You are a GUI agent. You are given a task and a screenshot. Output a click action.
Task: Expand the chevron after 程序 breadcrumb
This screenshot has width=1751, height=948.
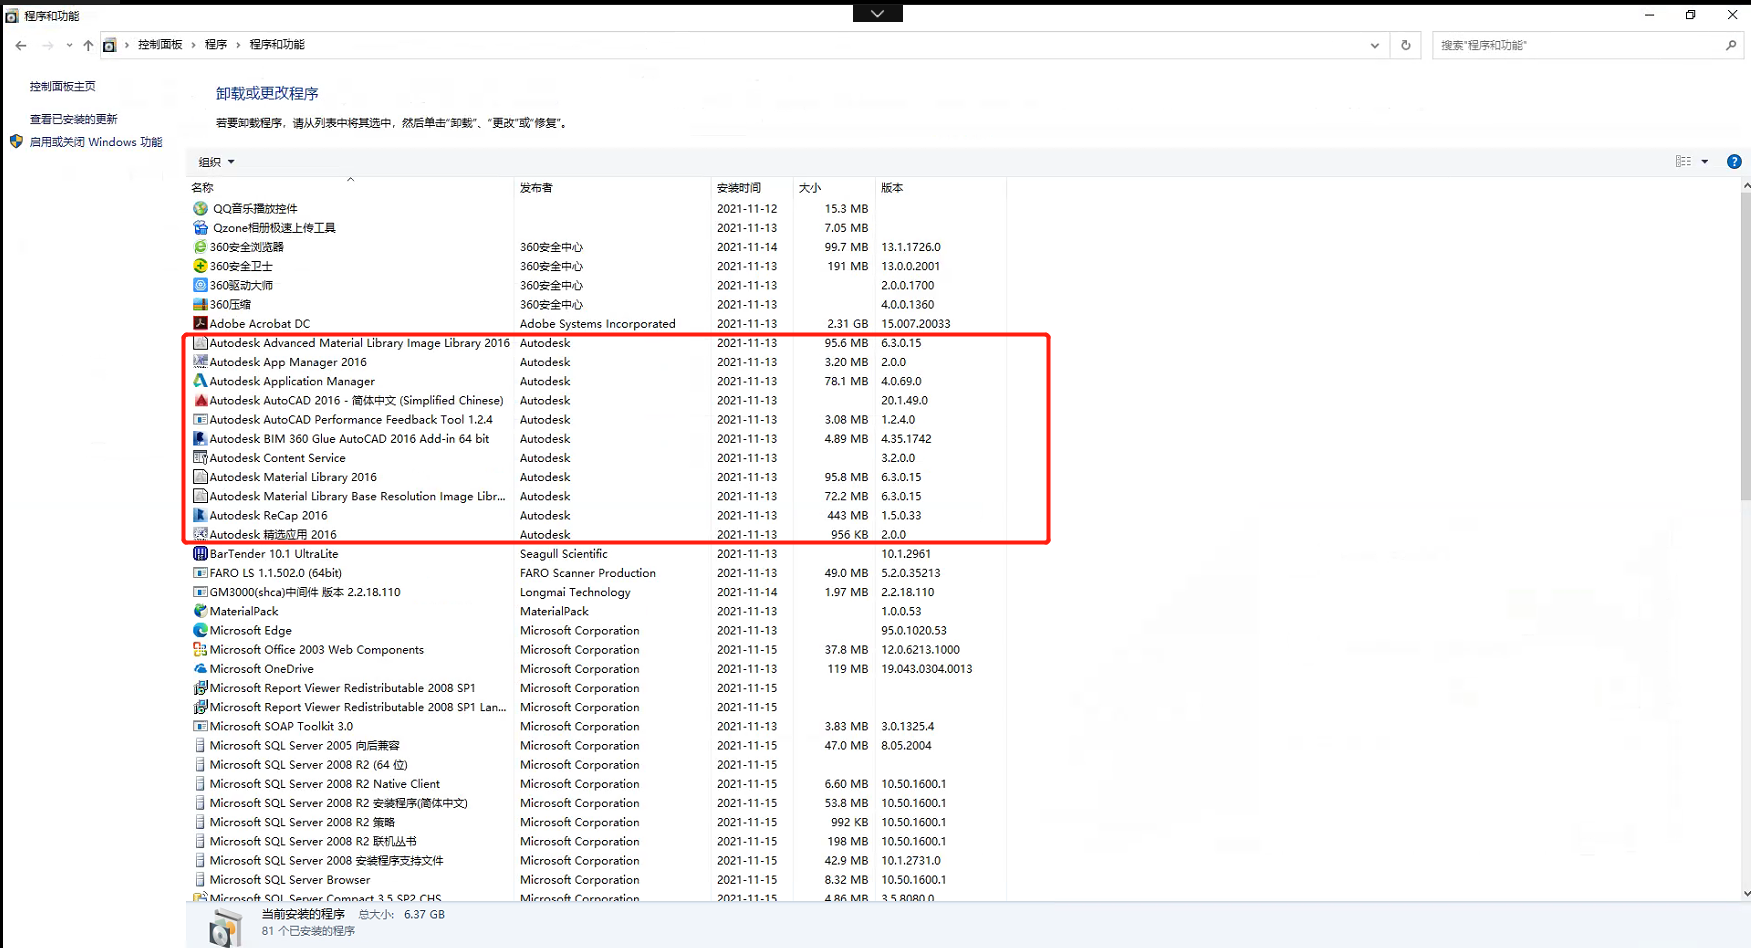[238, 45]
